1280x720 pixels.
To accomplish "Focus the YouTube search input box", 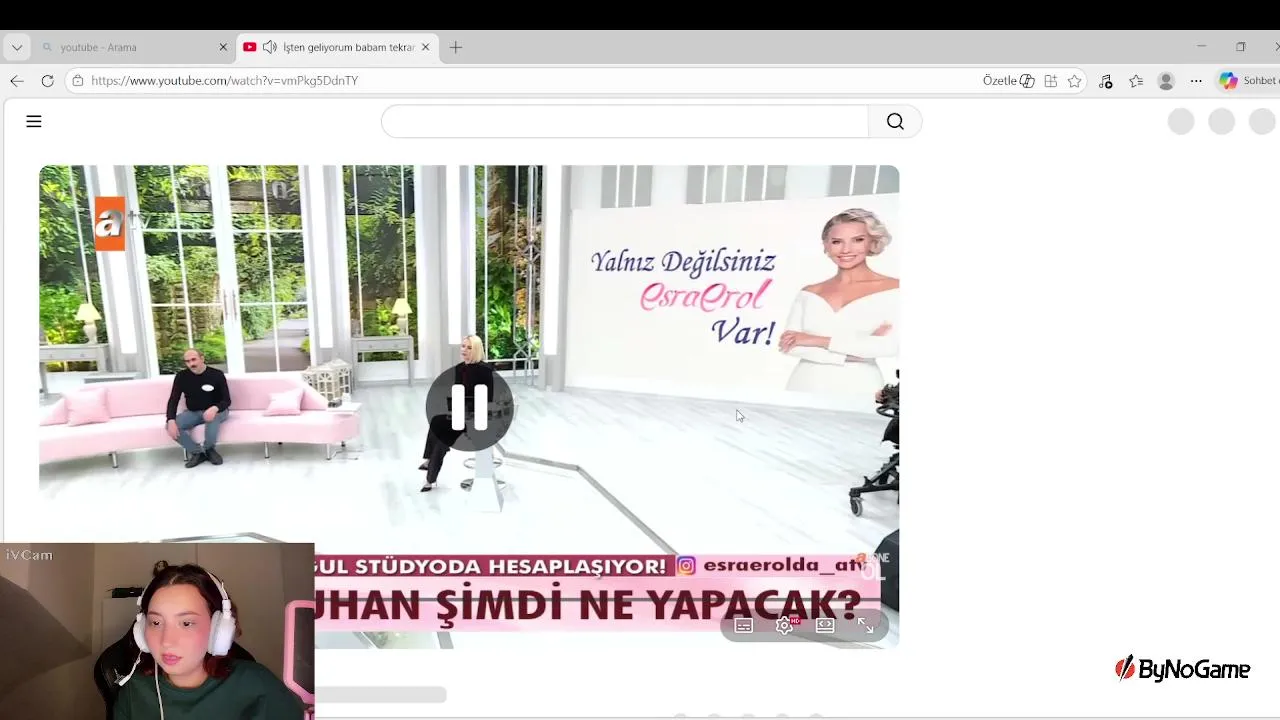I will 625,121.
